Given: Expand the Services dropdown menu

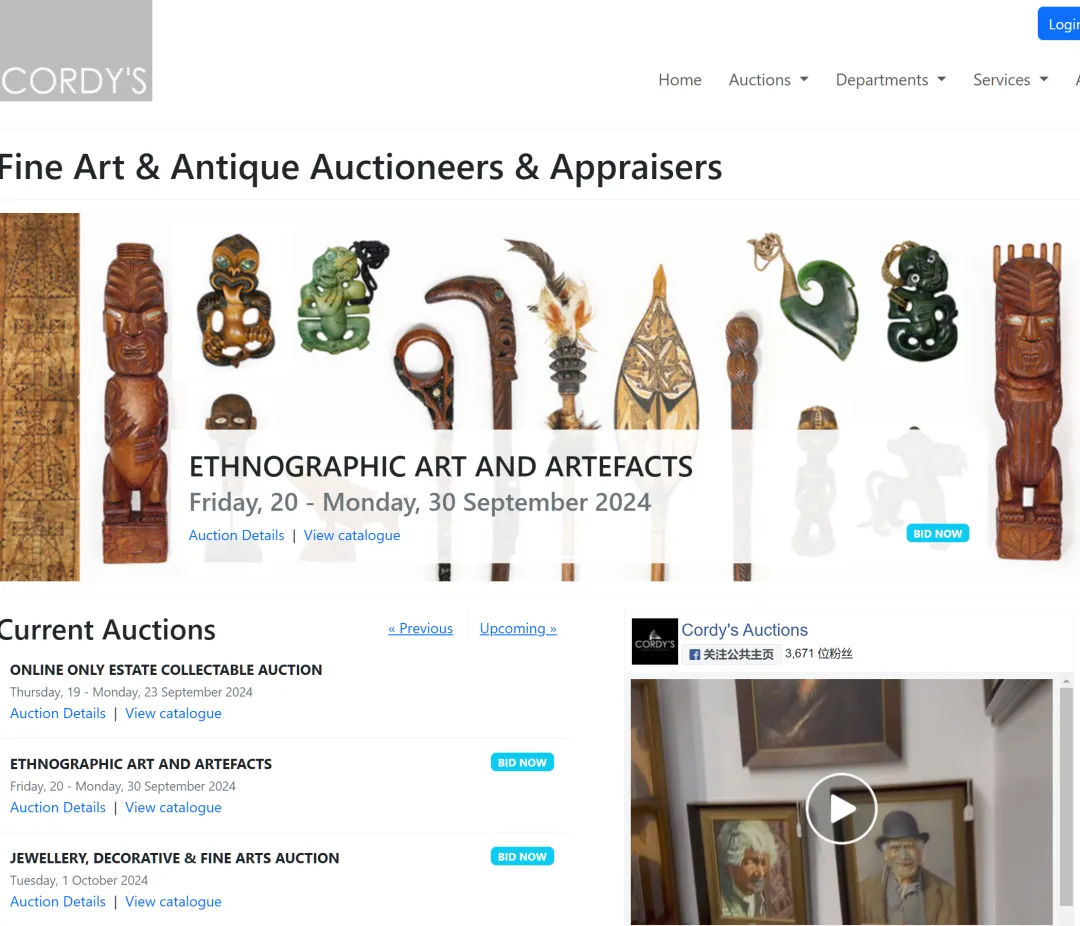Looking at the screenshot, I should tap(1010, 80).
